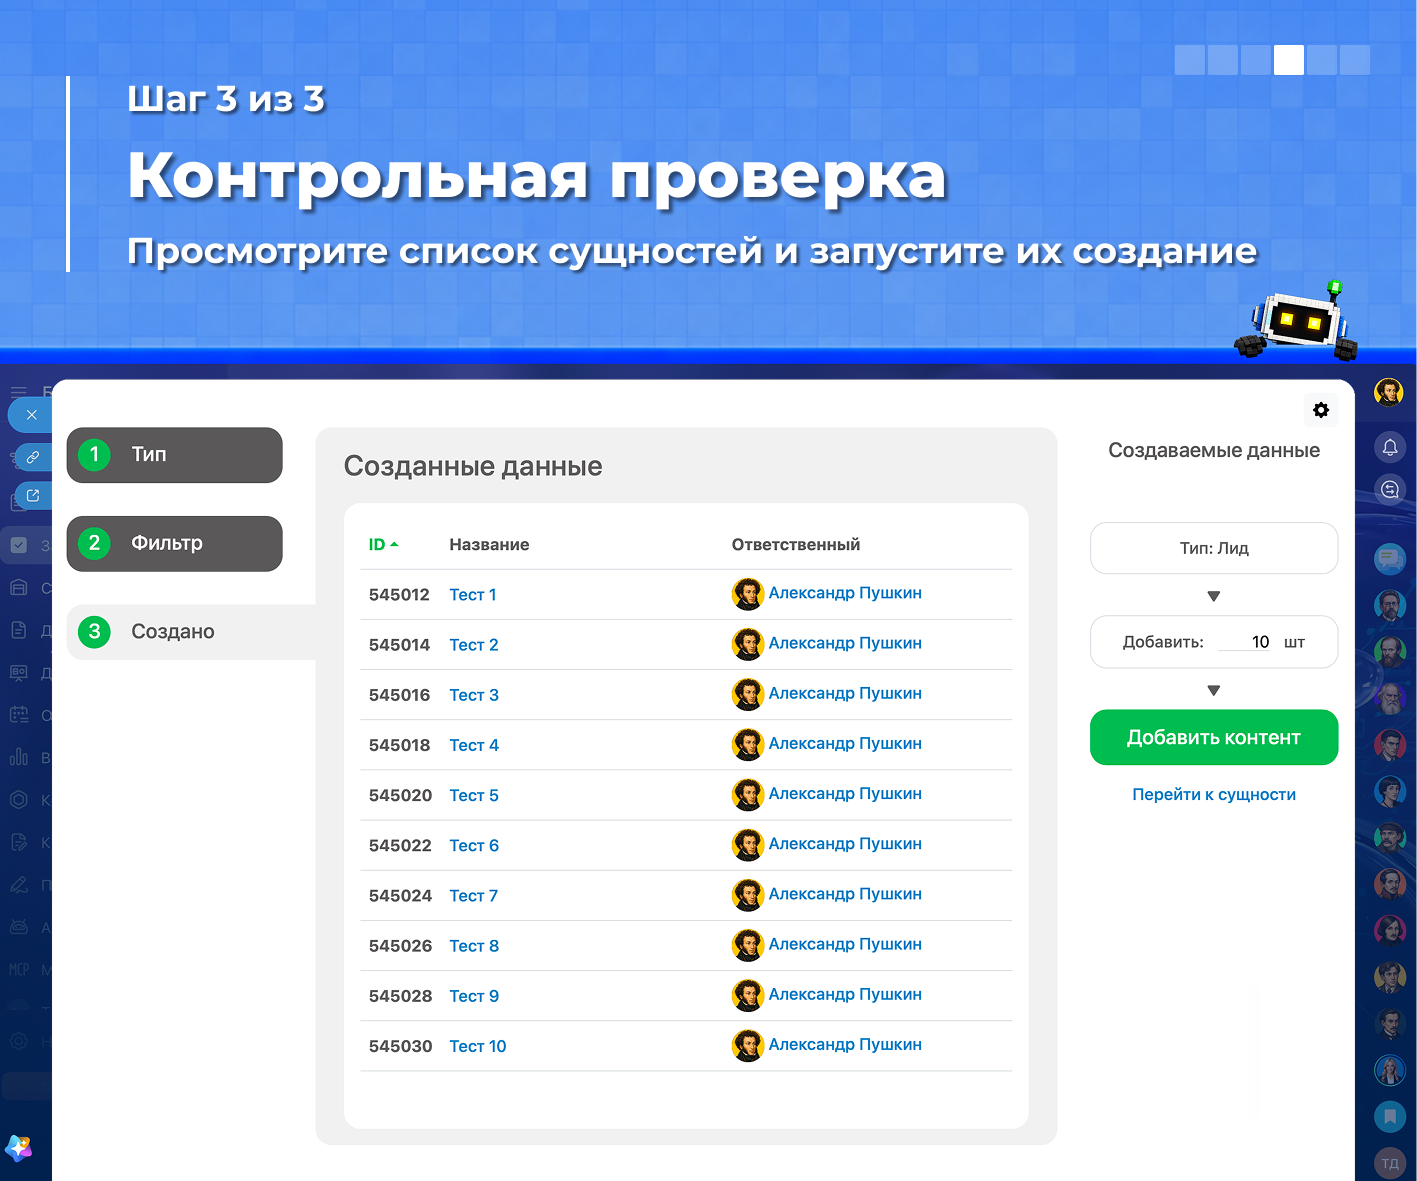Open the Тип: Лид selector box
Screen dimensions: 1417x1181
[x=1214, y=548]
